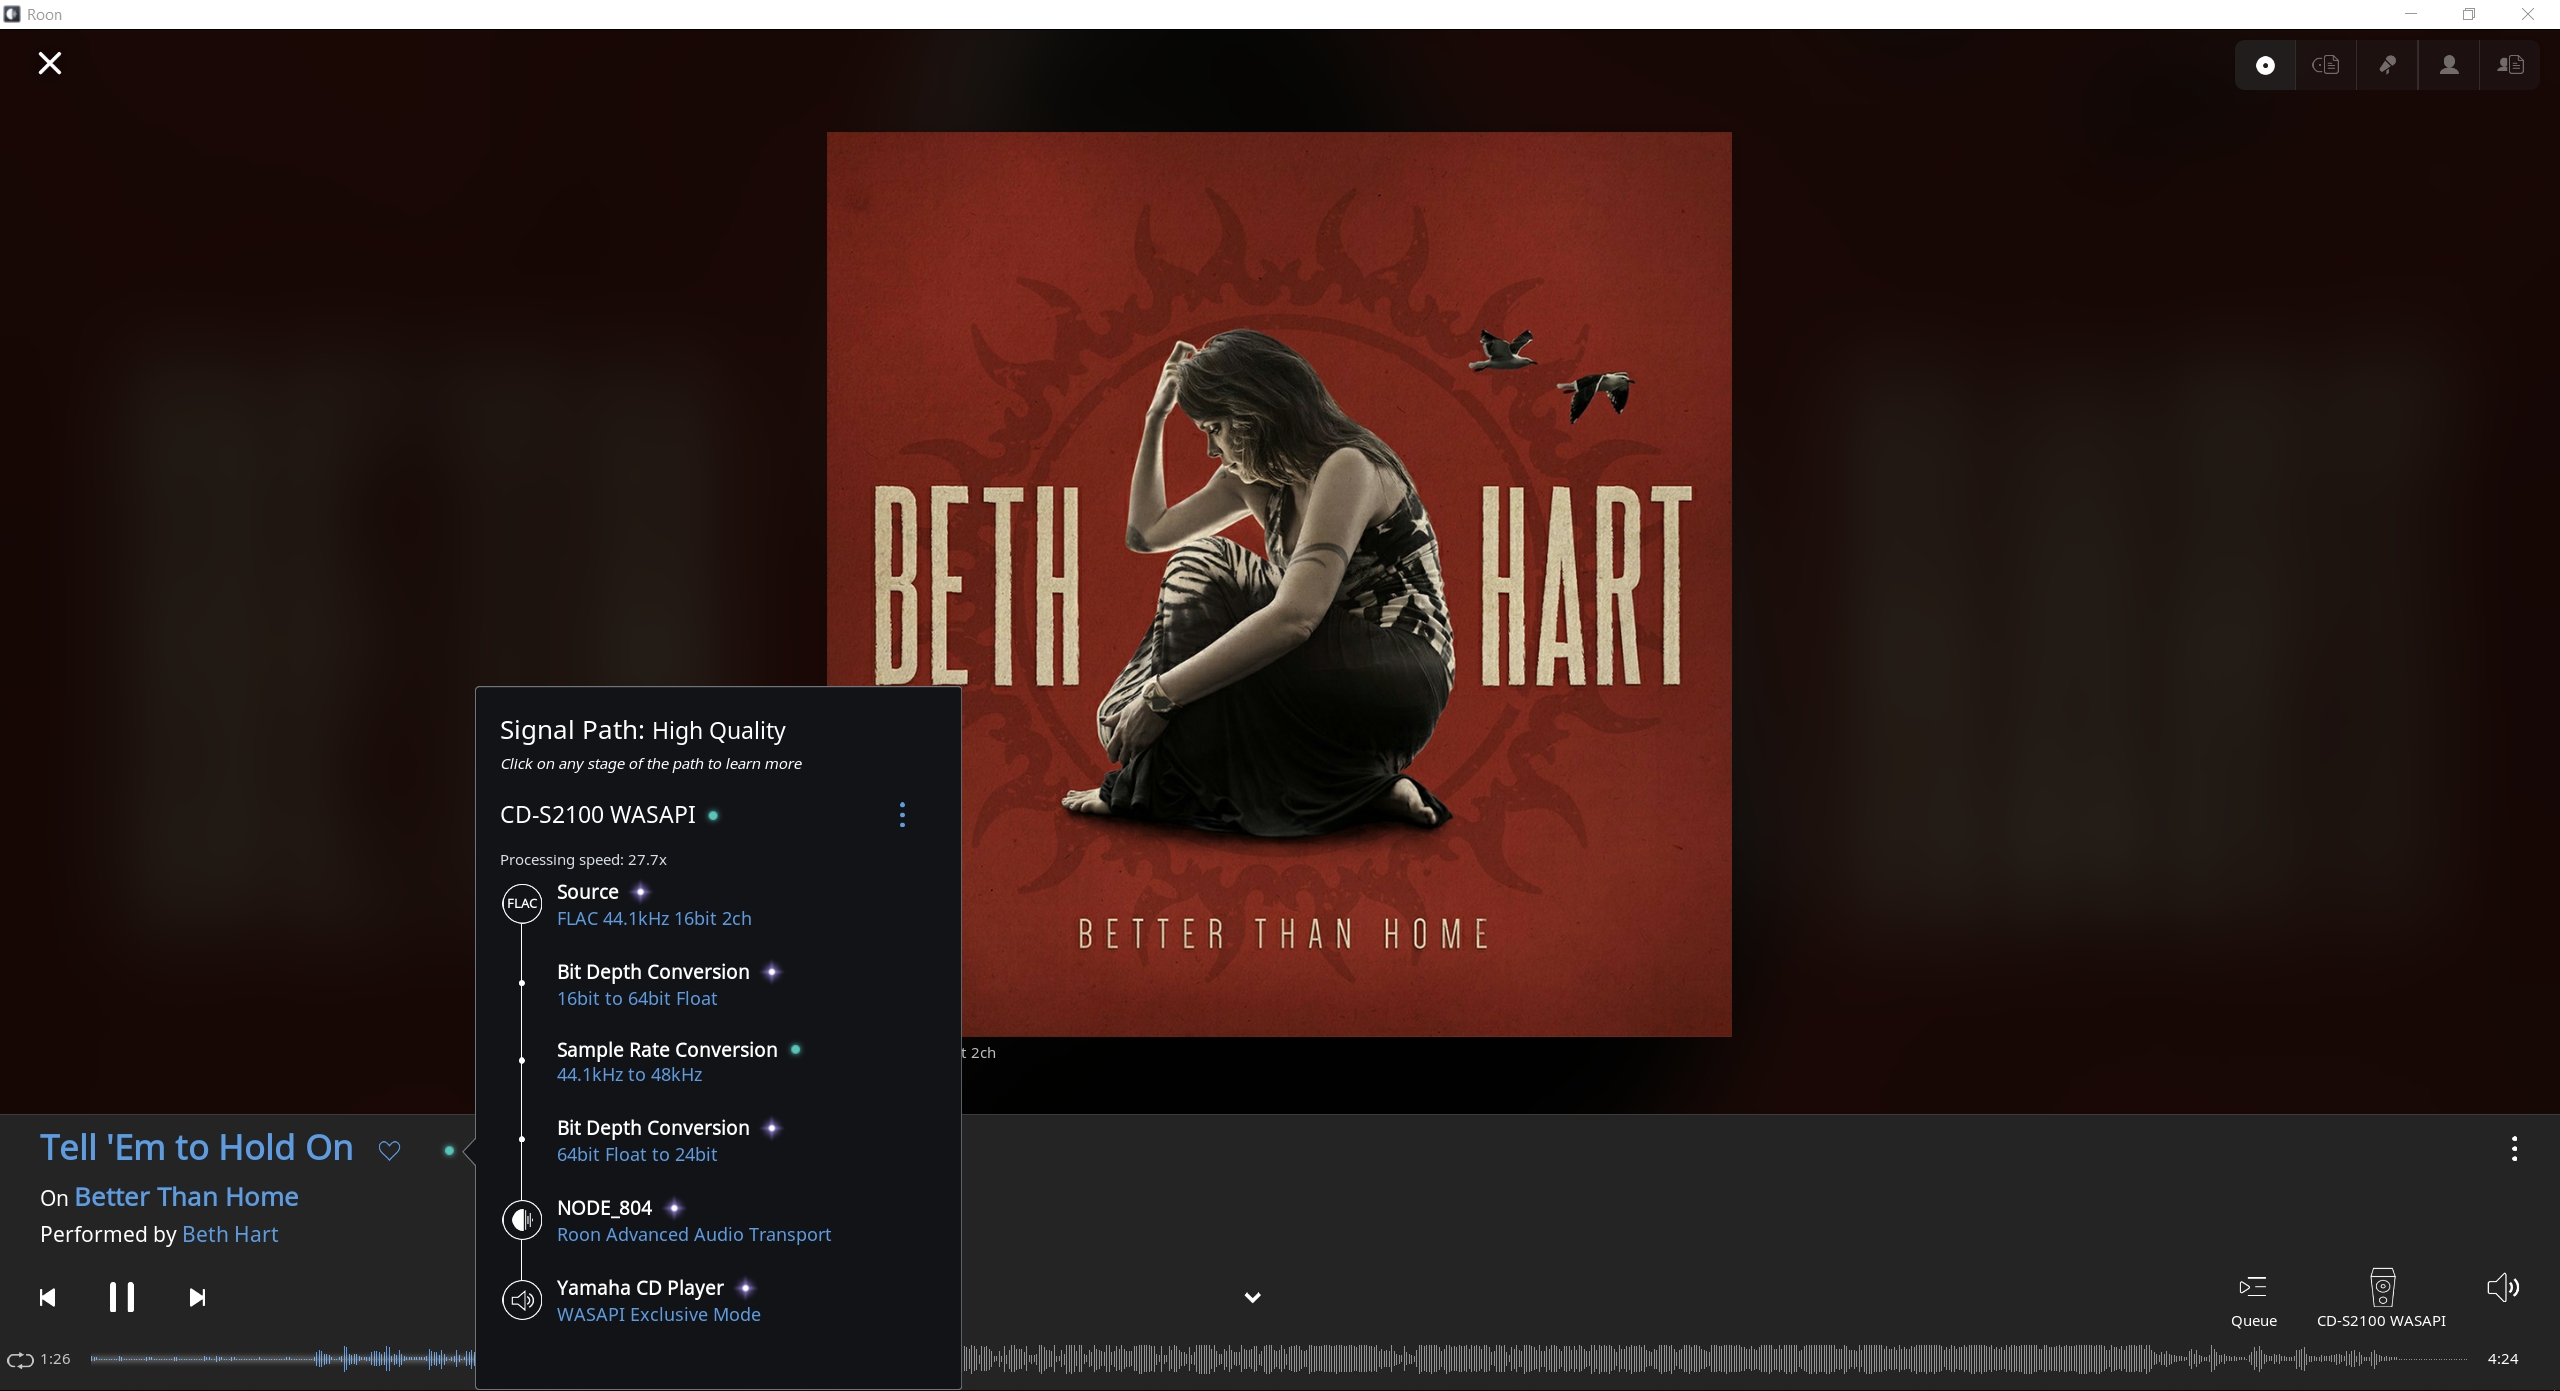Skip to the next track

[x=197, y=1297]
